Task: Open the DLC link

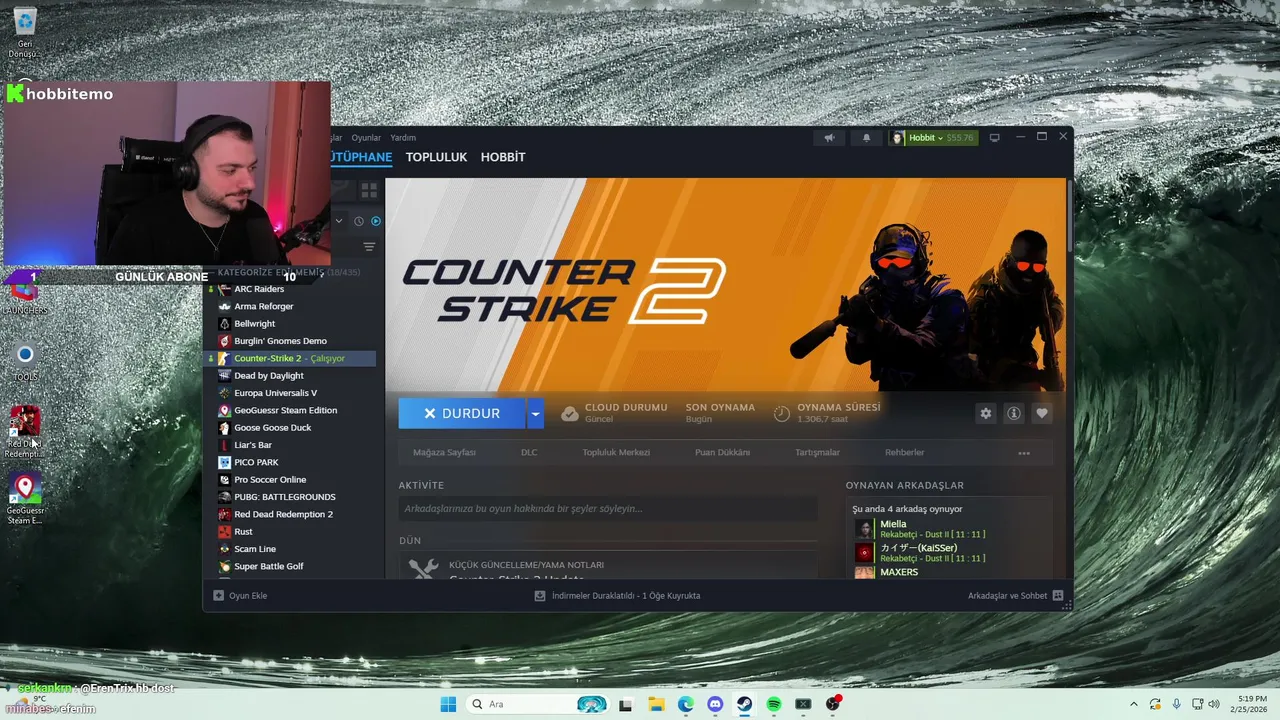Action: 529,453
